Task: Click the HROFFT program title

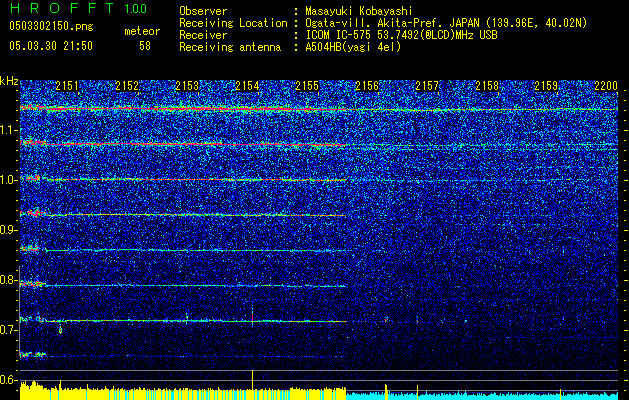Action: pyautogui.click(x=60, y=8)
